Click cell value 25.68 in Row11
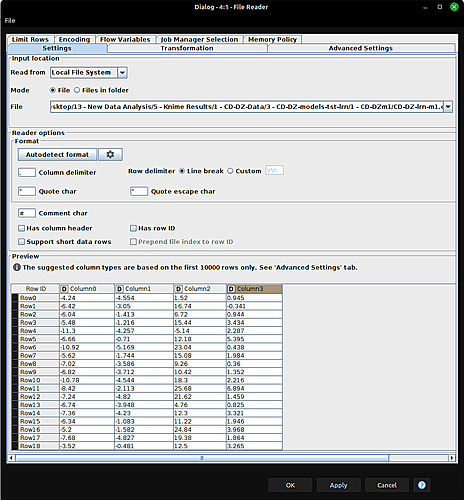 [x=200, y=389]
